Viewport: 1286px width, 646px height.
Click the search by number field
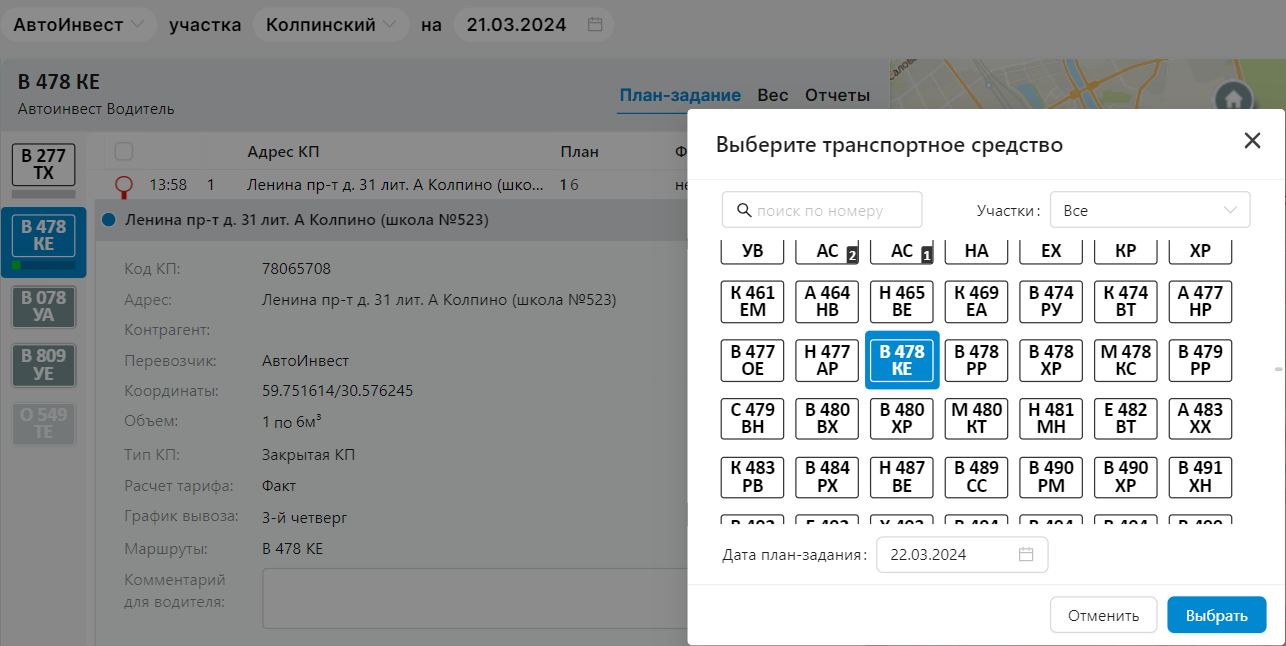click(x=832, y=211)
